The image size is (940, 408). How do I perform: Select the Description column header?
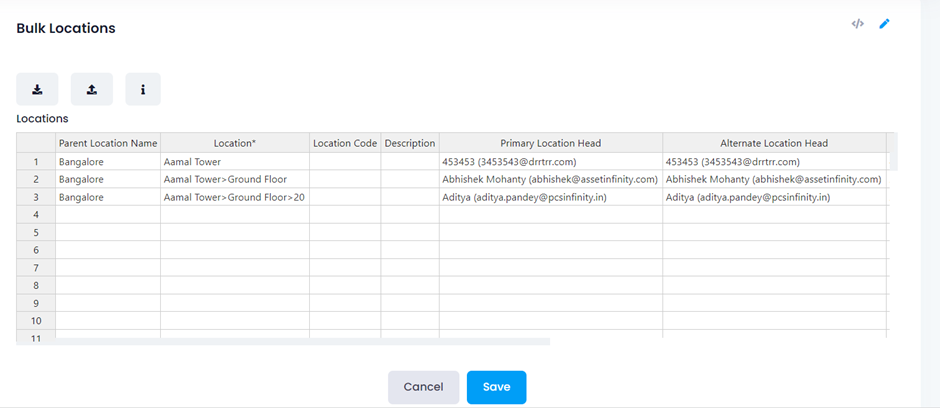click(410, 143)
